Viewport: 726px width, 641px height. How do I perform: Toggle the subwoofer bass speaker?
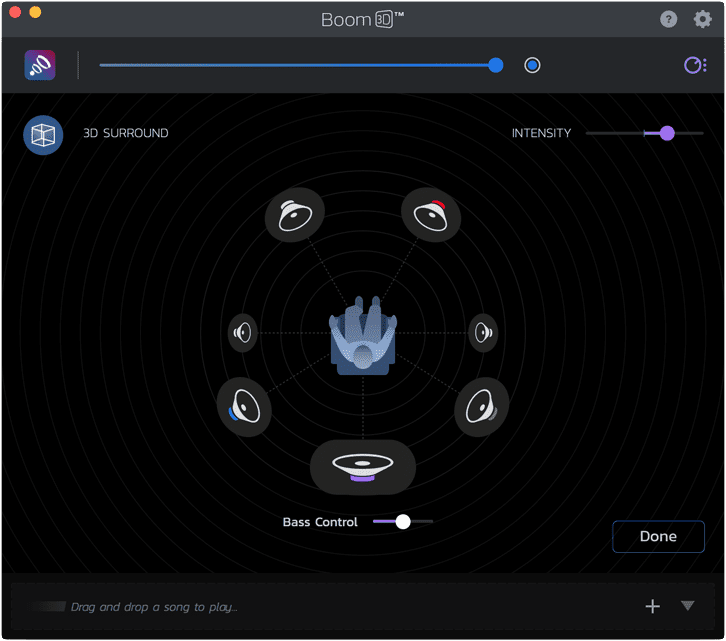point(363,467)
